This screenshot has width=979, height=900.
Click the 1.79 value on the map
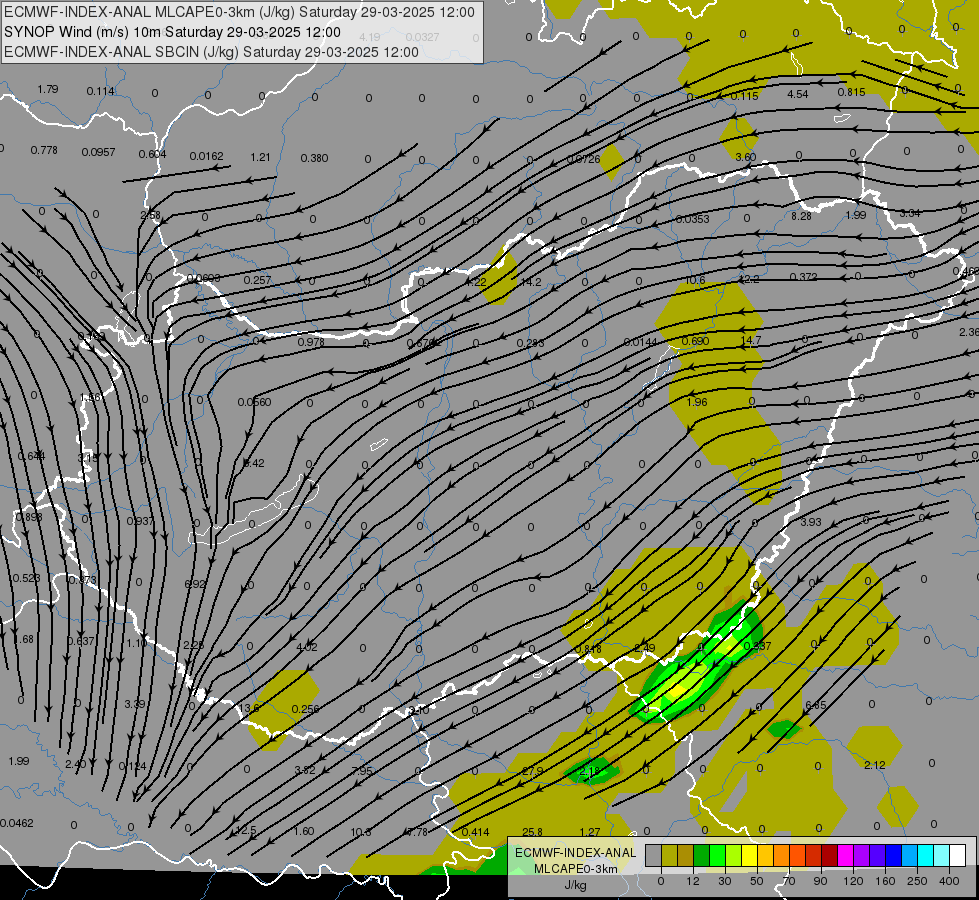click(47, 89)
